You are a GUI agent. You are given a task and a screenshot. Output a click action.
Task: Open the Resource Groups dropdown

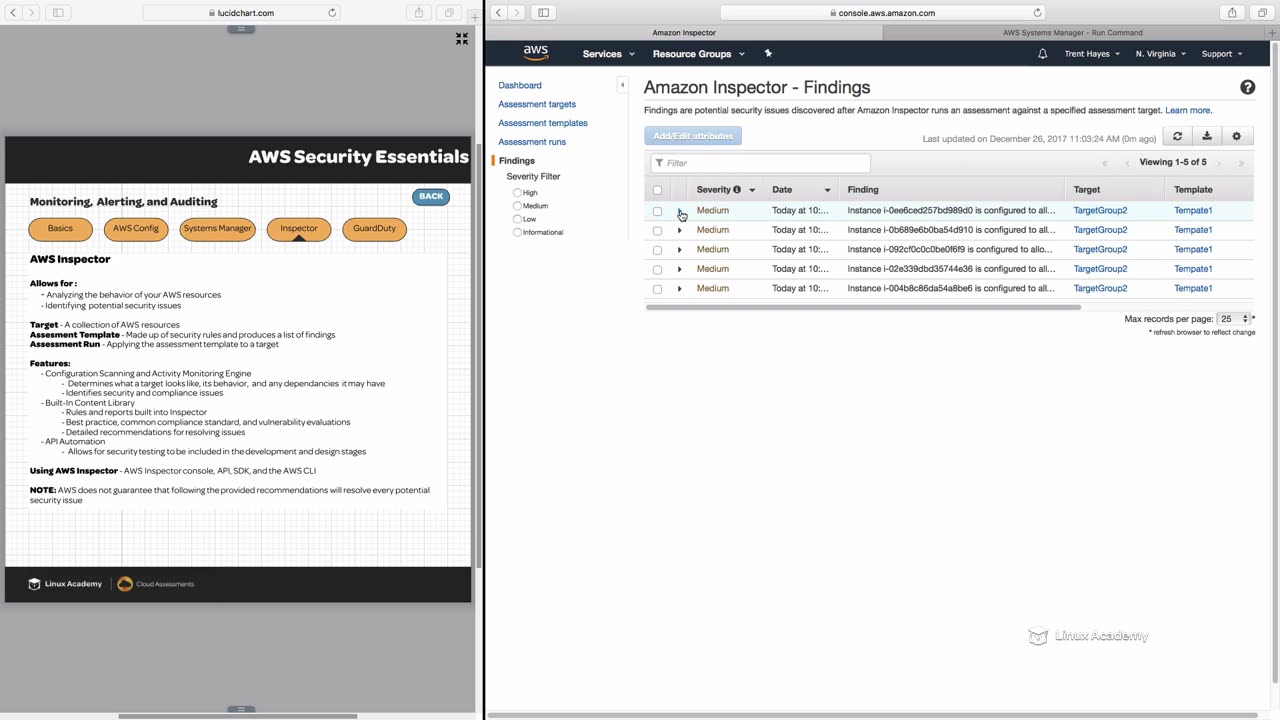[698, 54]
